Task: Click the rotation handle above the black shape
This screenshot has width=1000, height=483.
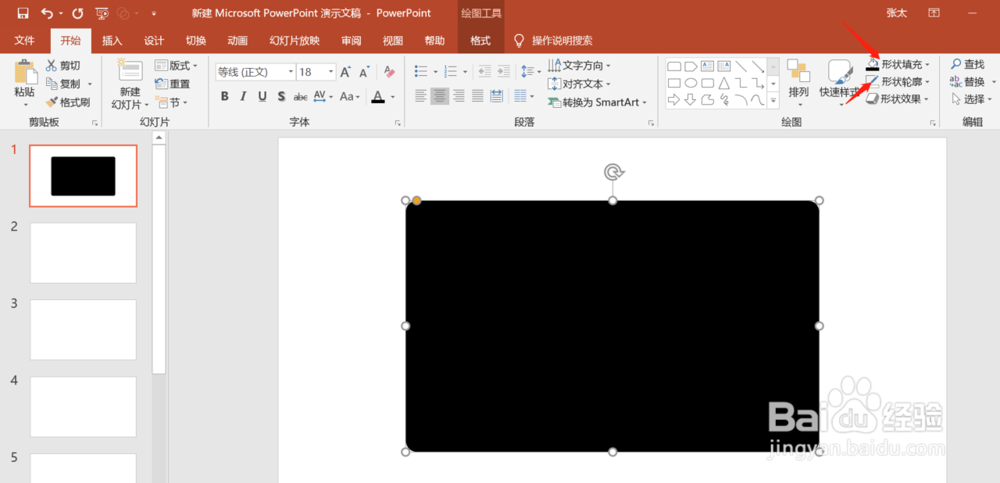Action: (x=613, y=172)
